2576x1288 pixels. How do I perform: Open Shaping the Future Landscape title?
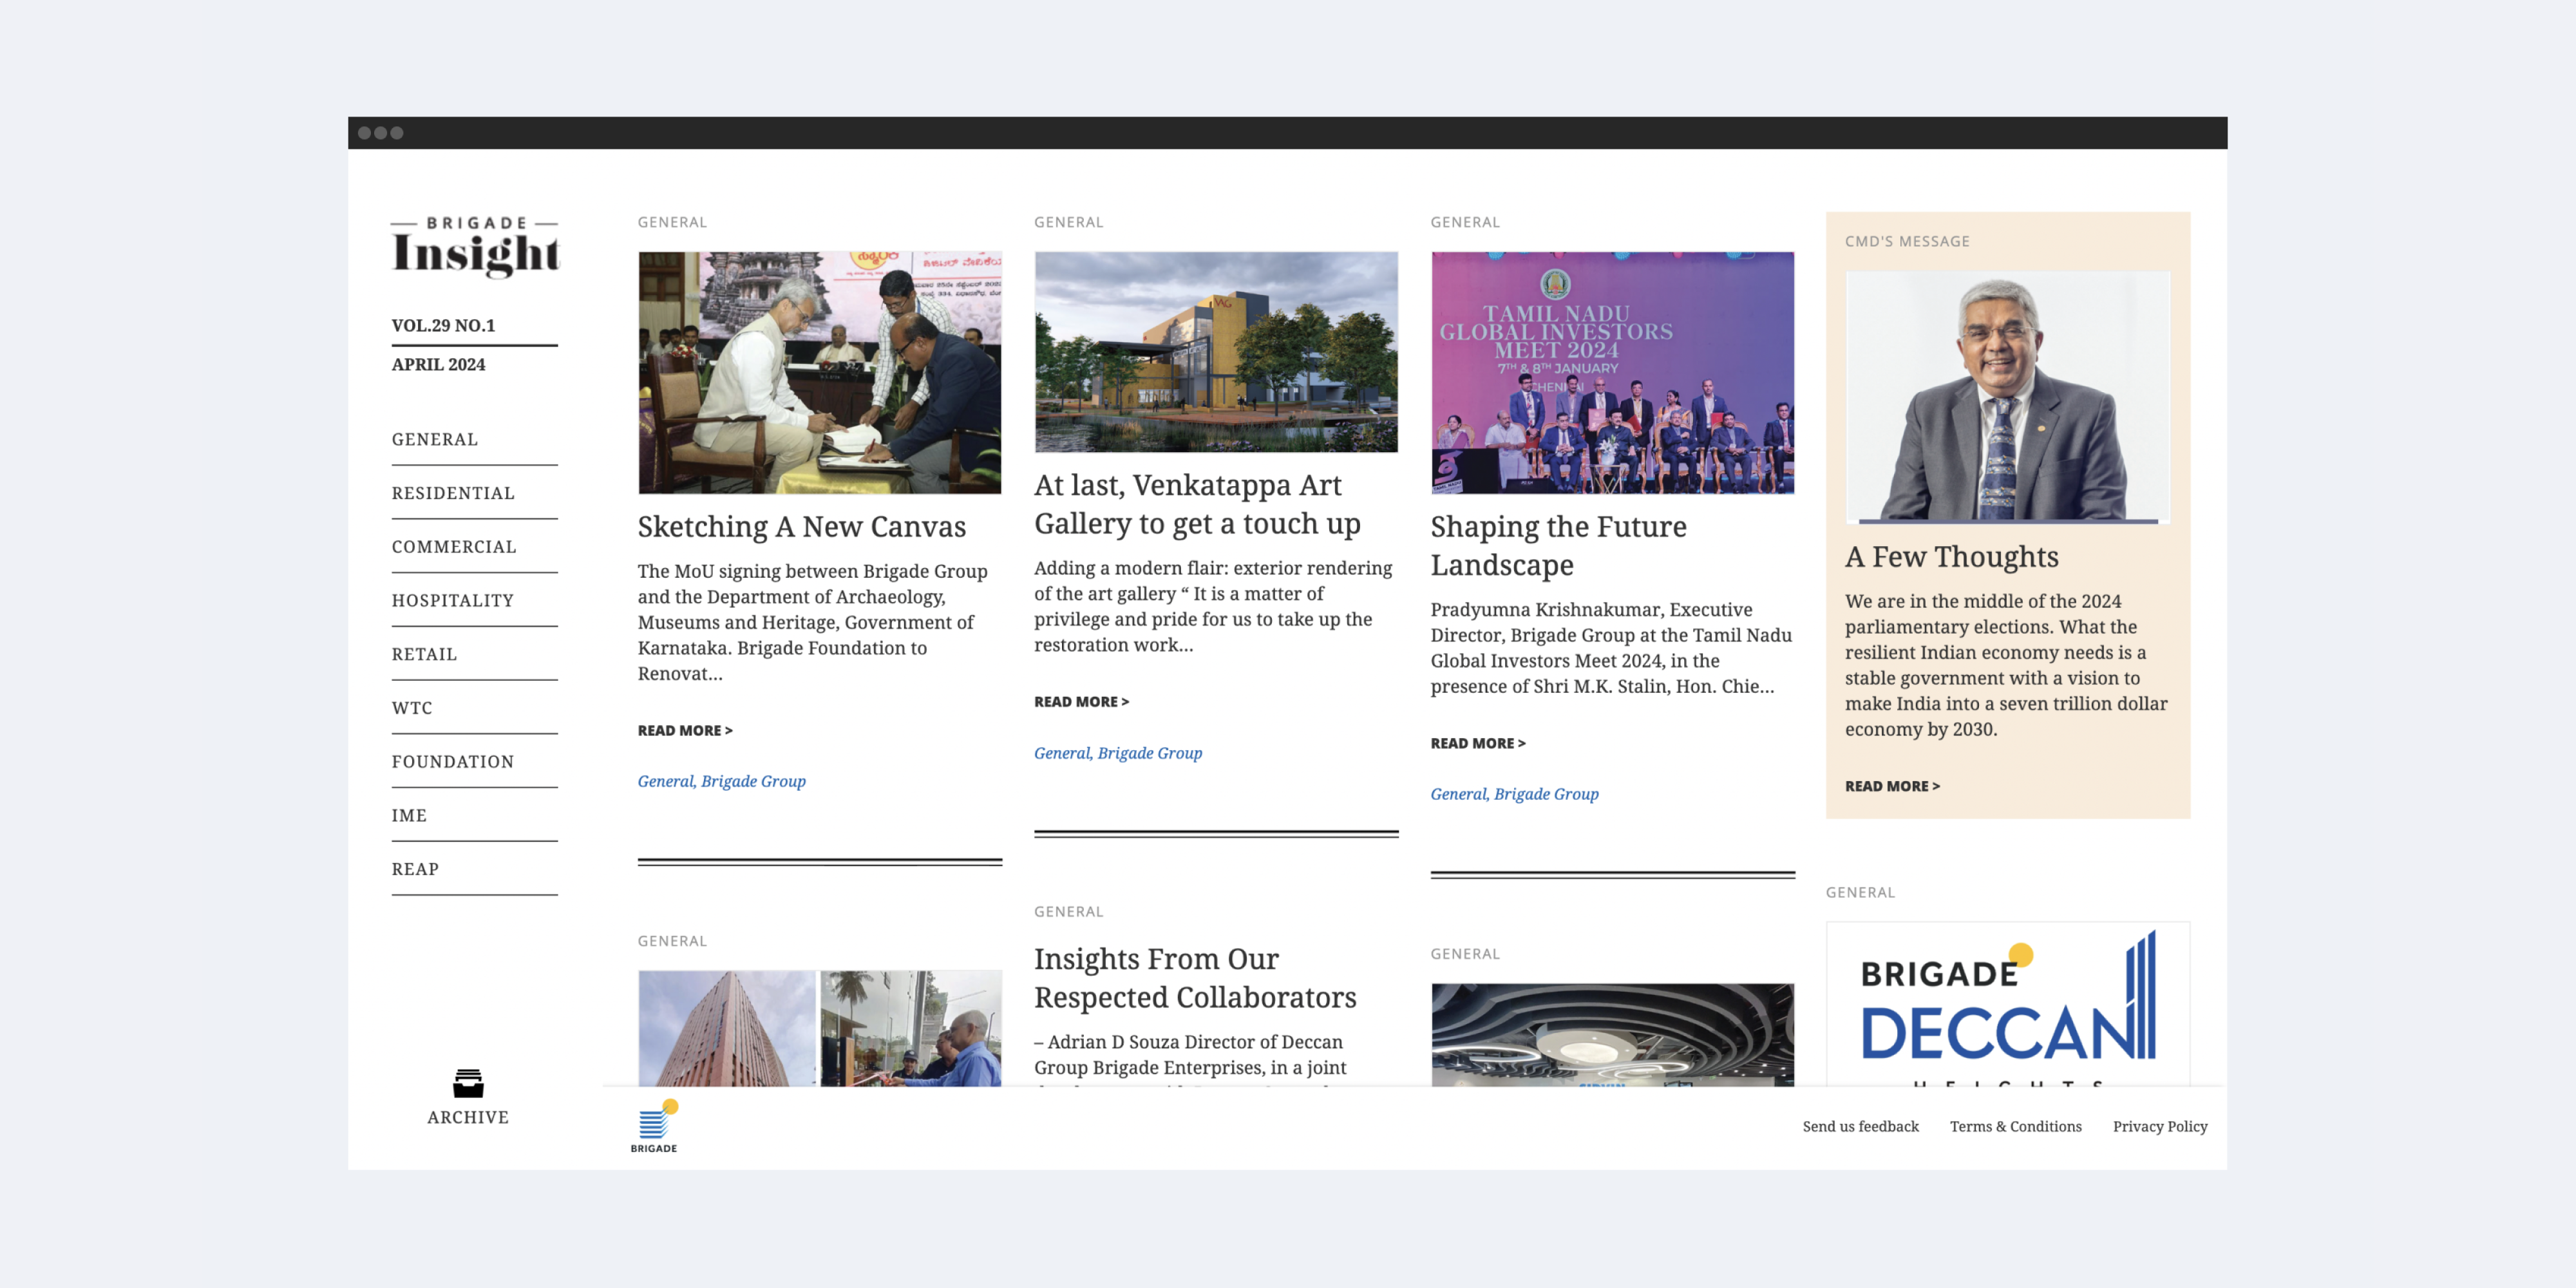point(1558,545)
